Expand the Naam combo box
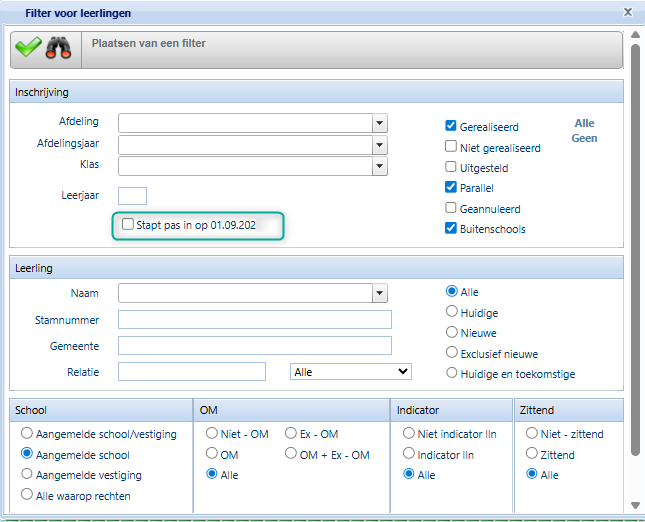Viewport: 645px width, 522px height. [379, 293]
